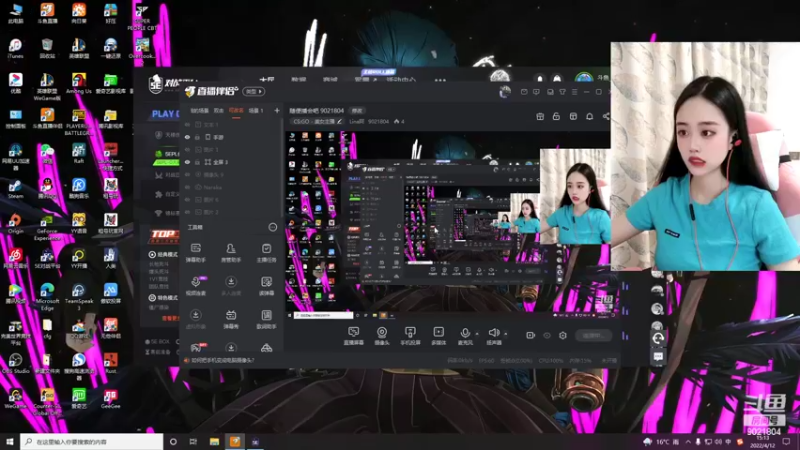Click the headset support icon on right sidebar
The image size is (800, 450).
coord(658,338)
